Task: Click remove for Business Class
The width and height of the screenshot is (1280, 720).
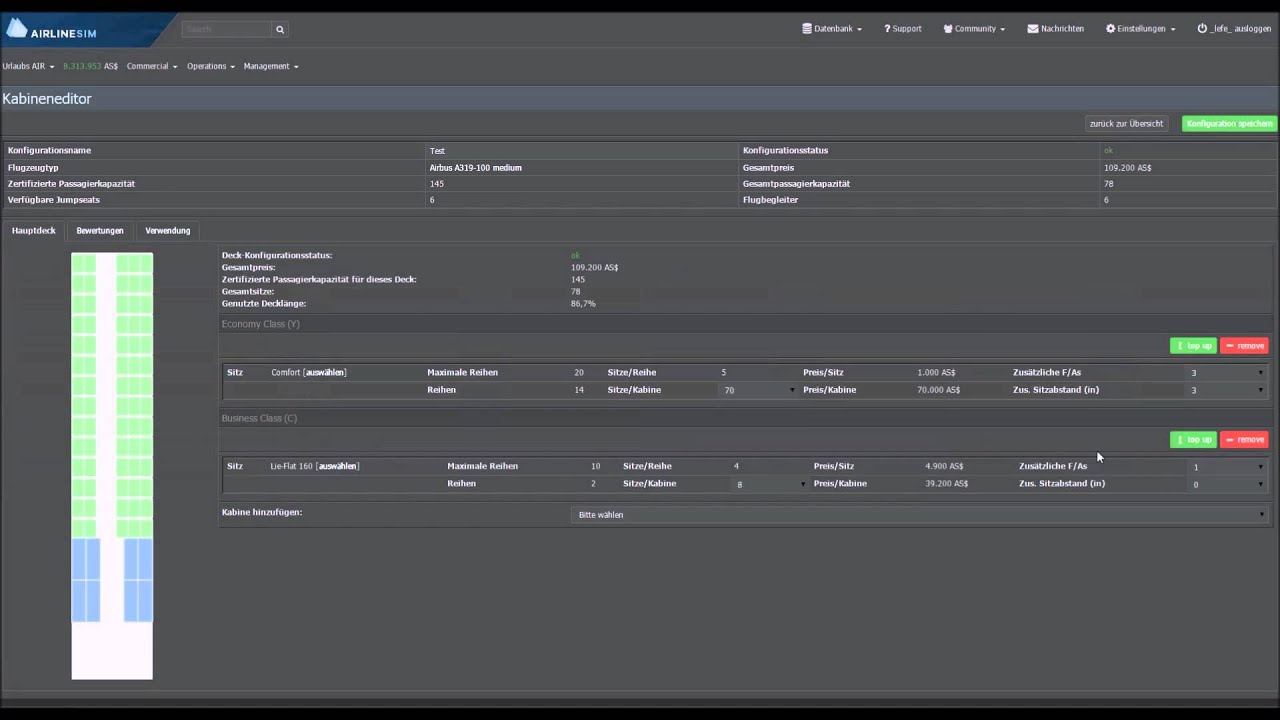Action: click(x=1244, y=440)
